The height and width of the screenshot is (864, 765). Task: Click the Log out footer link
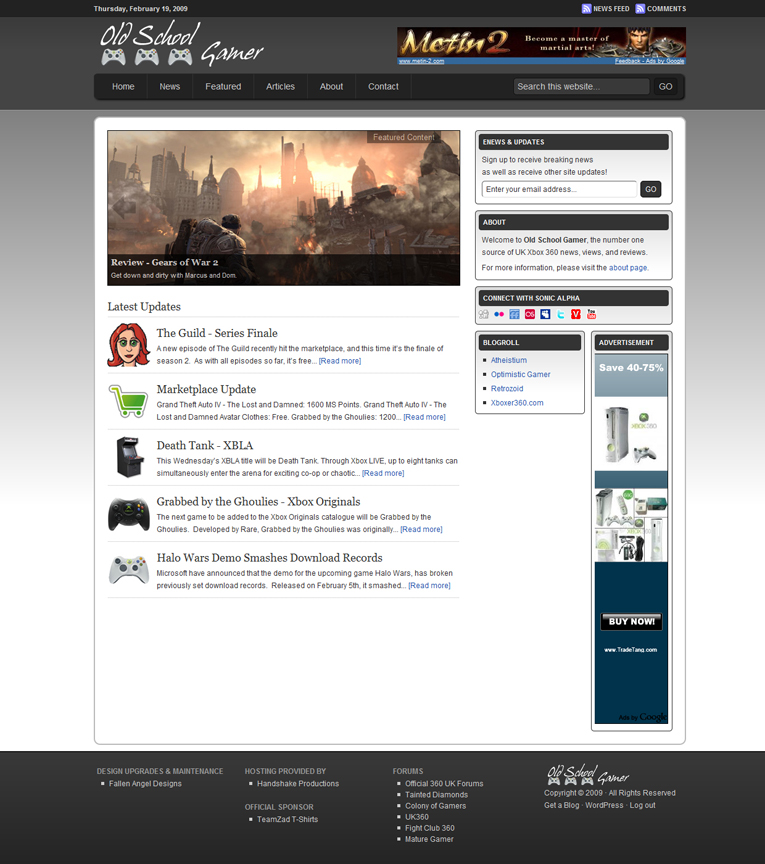pyautogui.click(x=643, y=805)
